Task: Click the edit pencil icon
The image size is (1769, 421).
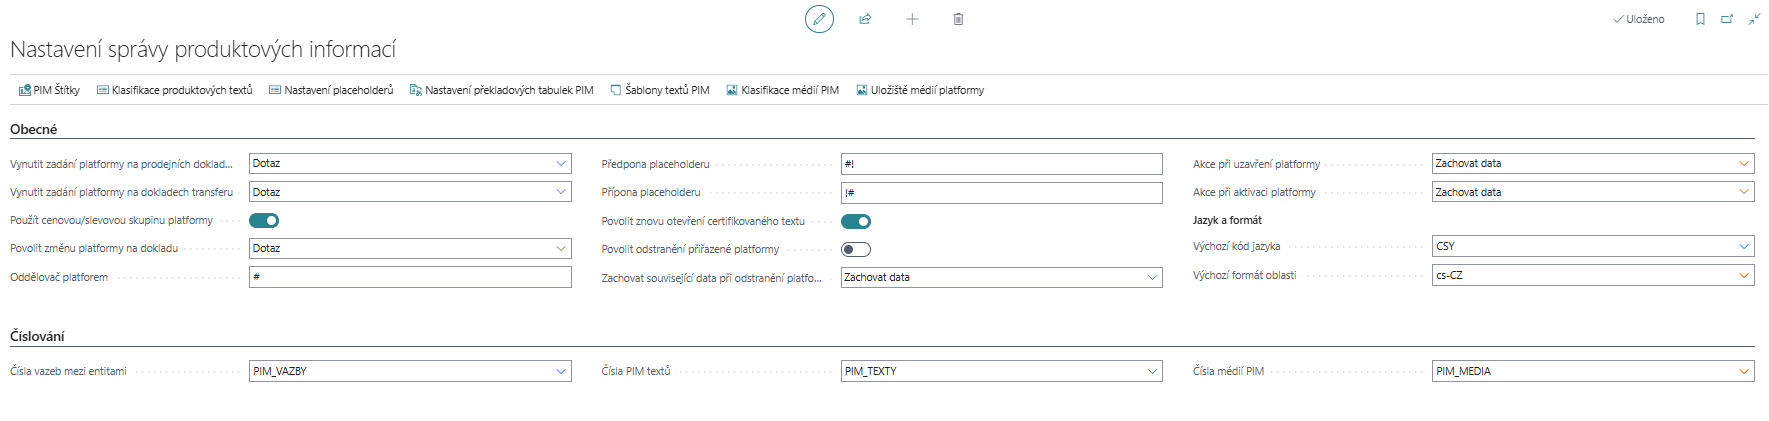Action: click(819, 19)
